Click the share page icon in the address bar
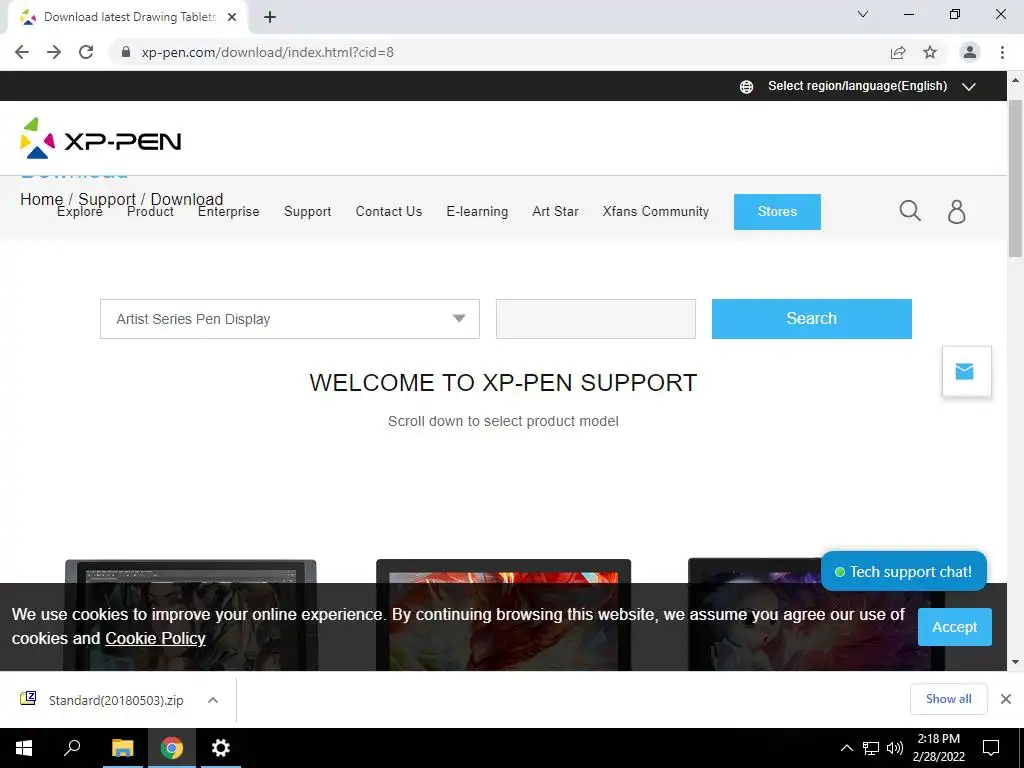This screenshot has width=1024, height=768. pos(898,52)
